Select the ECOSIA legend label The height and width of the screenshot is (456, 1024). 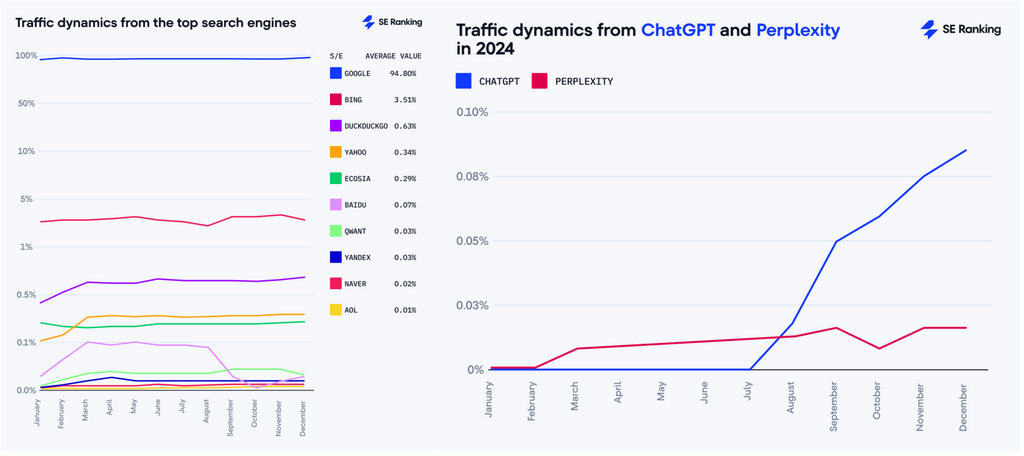click(x=358, y=178)
